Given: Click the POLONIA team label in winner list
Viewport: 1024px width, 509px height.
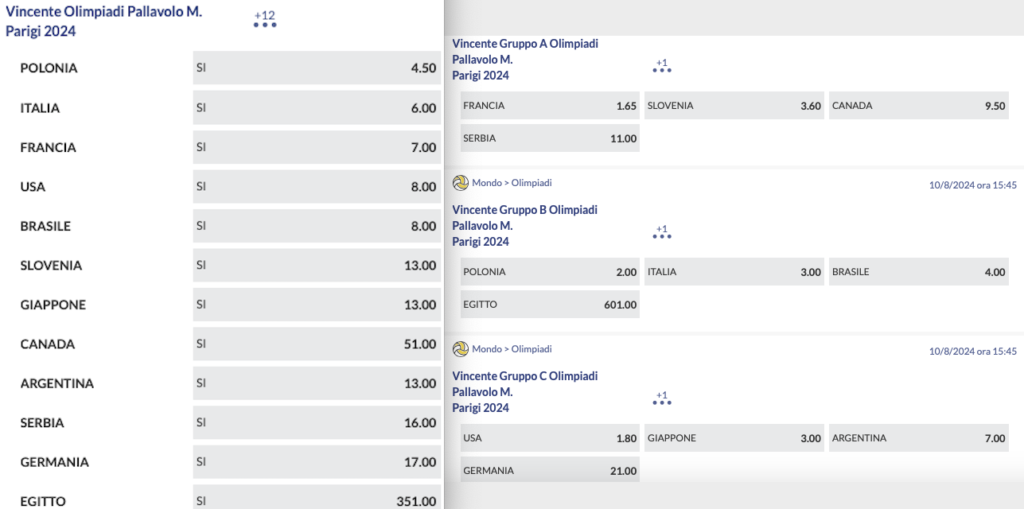Looking at the screenshot, I should [x=49, y=68].
